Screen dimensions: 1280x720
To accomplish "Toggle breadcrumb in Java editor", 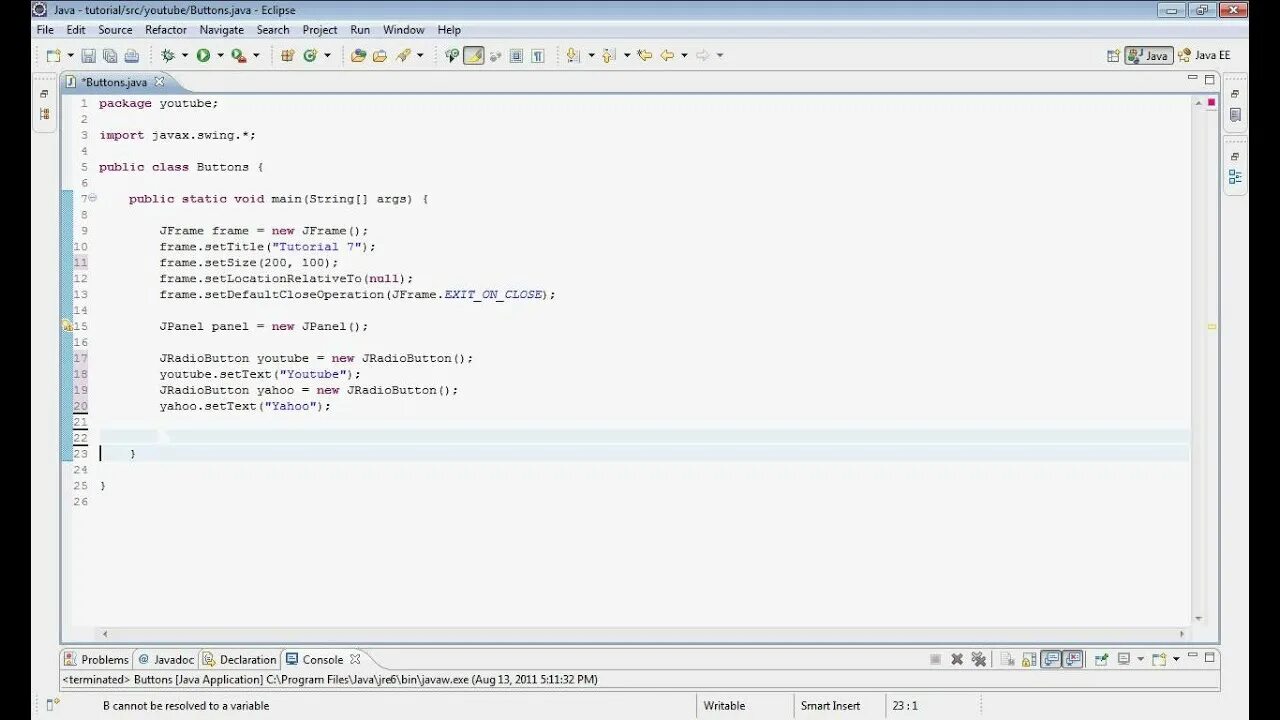I will tap(452, 56).
